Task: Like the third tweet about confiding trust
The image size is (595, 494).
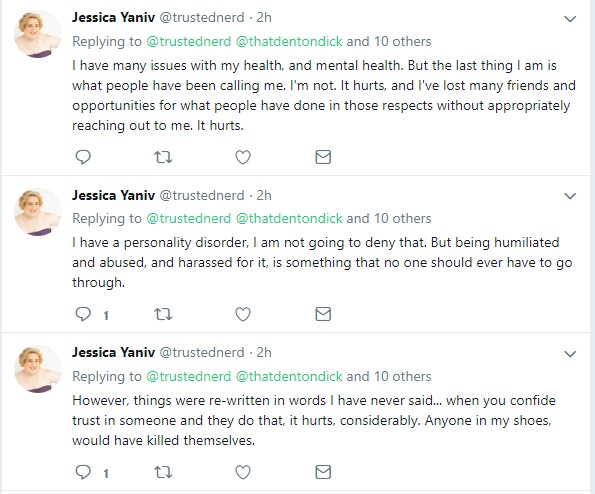Action: 243,472
